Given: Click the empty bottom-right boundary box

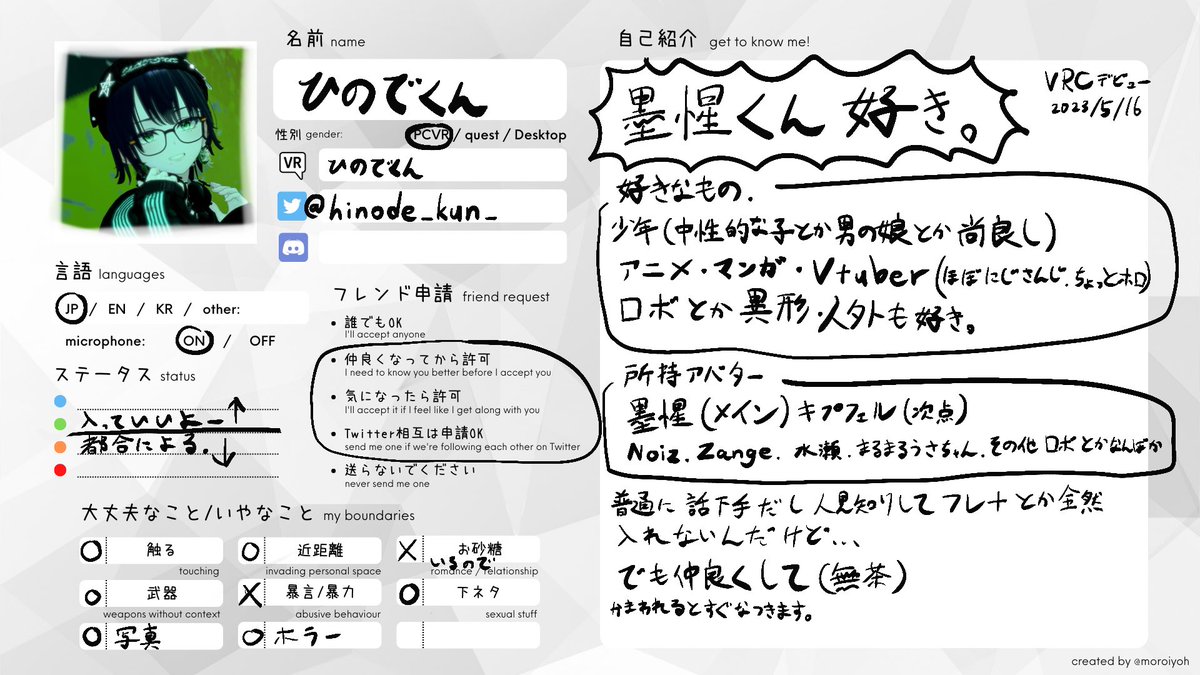Looking at the screenshot, I should pyautogui.click(x=468, y=635).
